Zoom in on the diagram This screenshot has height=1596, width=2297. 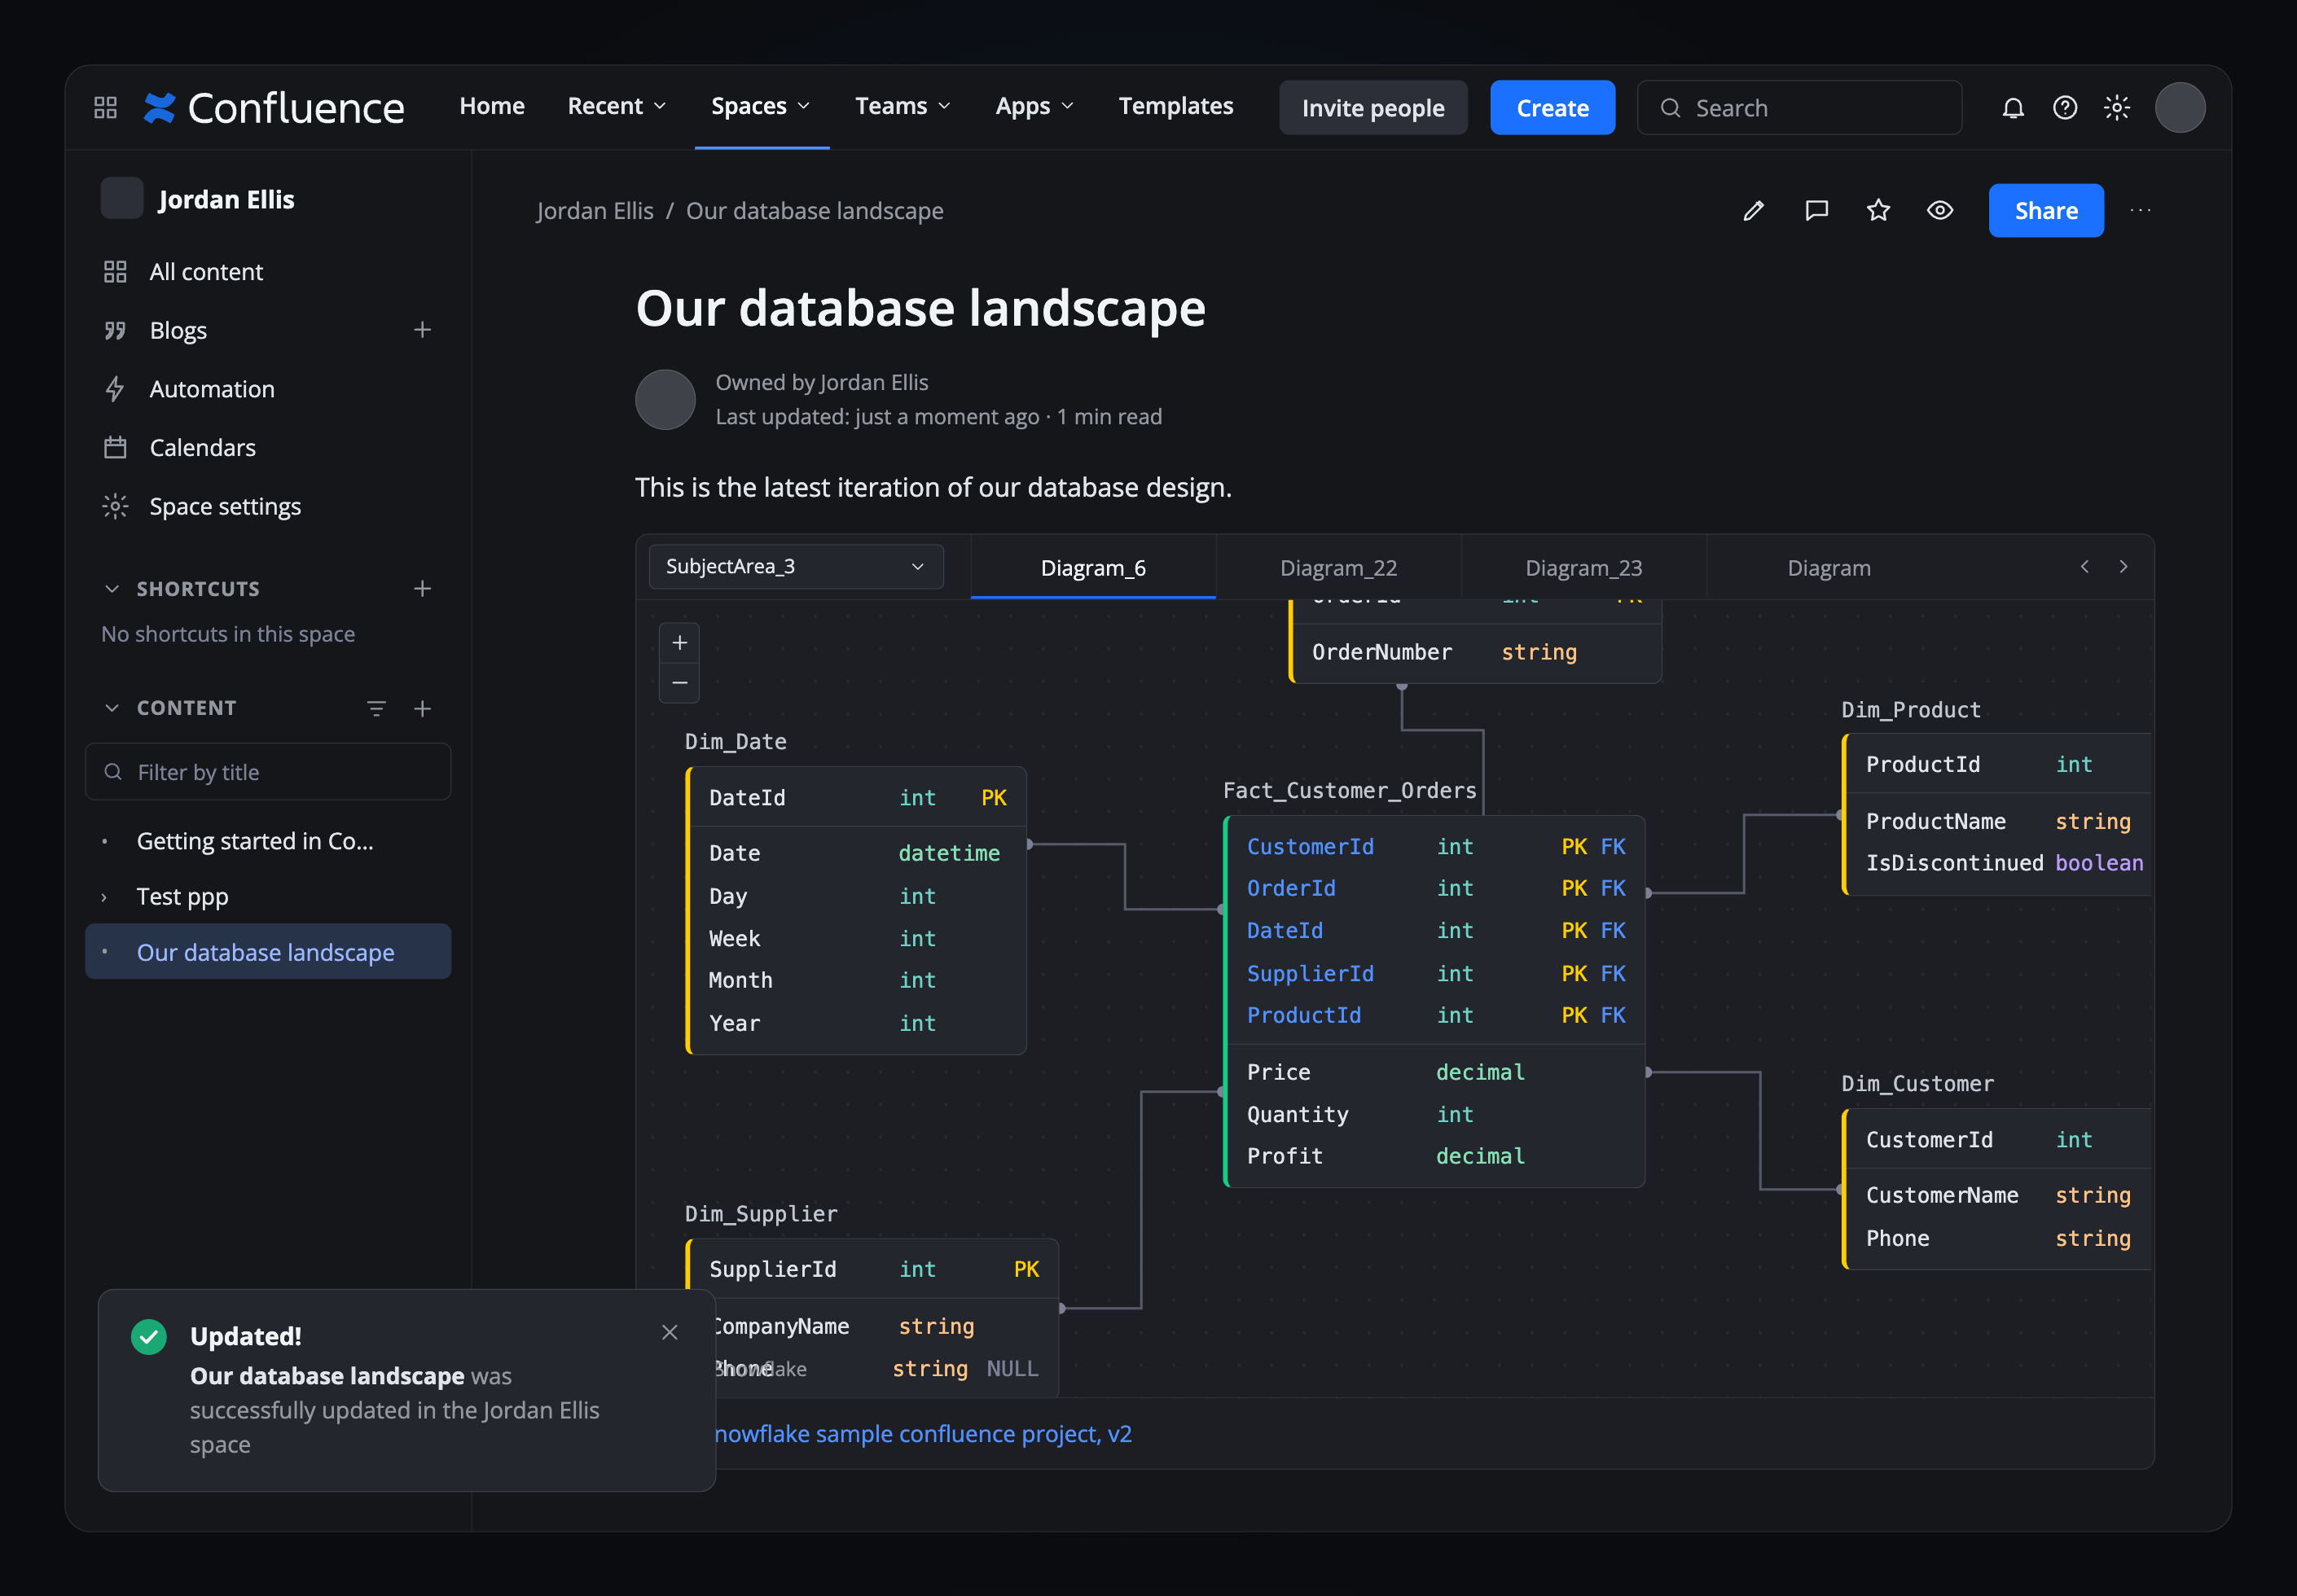680,642
